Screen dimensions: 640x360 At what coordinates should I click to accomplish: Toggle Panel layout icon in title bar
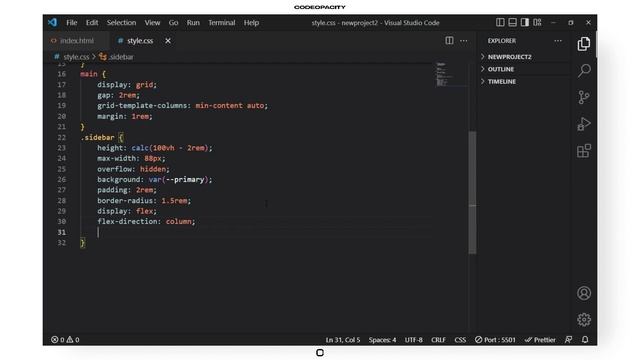(512, 22)
